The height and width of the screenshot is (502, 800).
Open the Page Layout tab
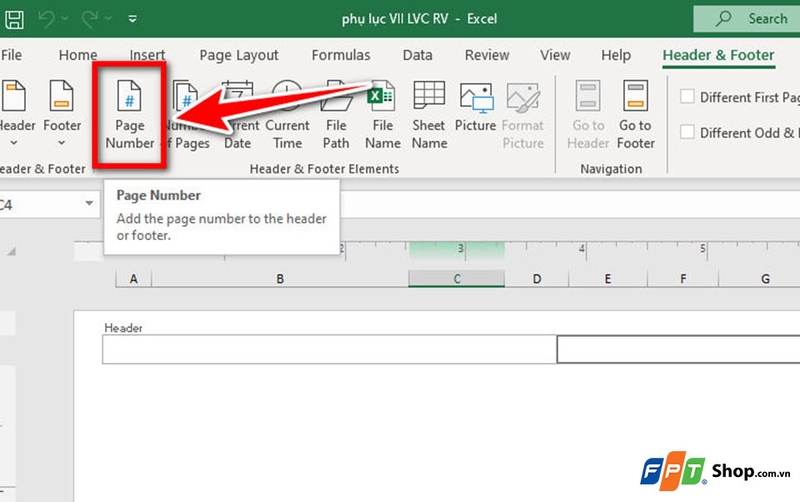(x=239, y=55)
